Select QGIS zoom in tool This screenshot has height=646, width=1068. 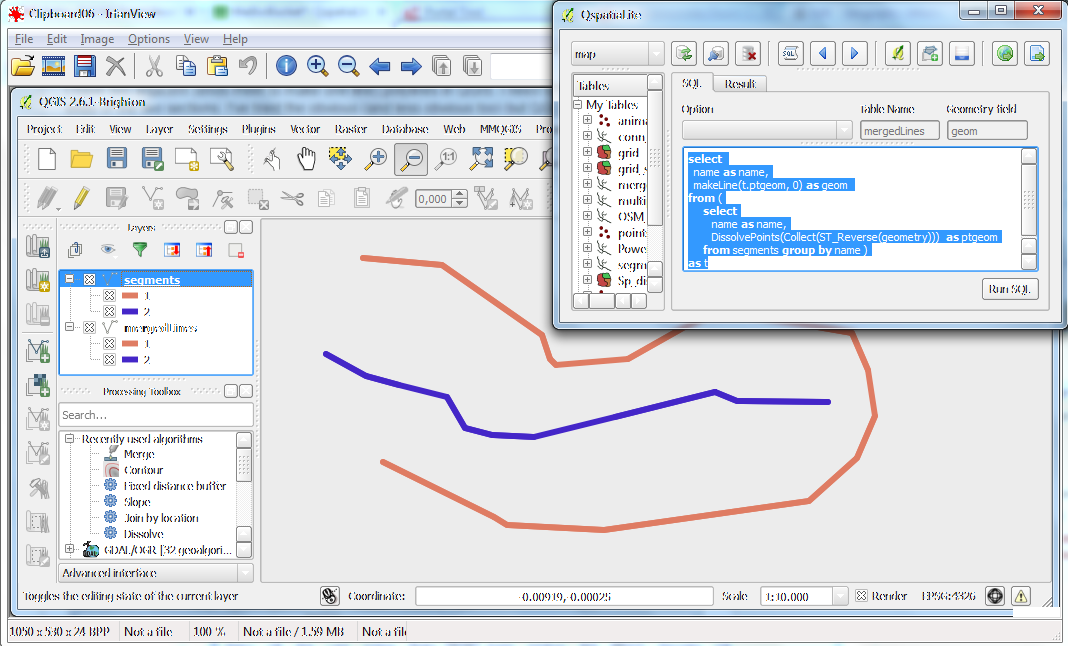376,159
